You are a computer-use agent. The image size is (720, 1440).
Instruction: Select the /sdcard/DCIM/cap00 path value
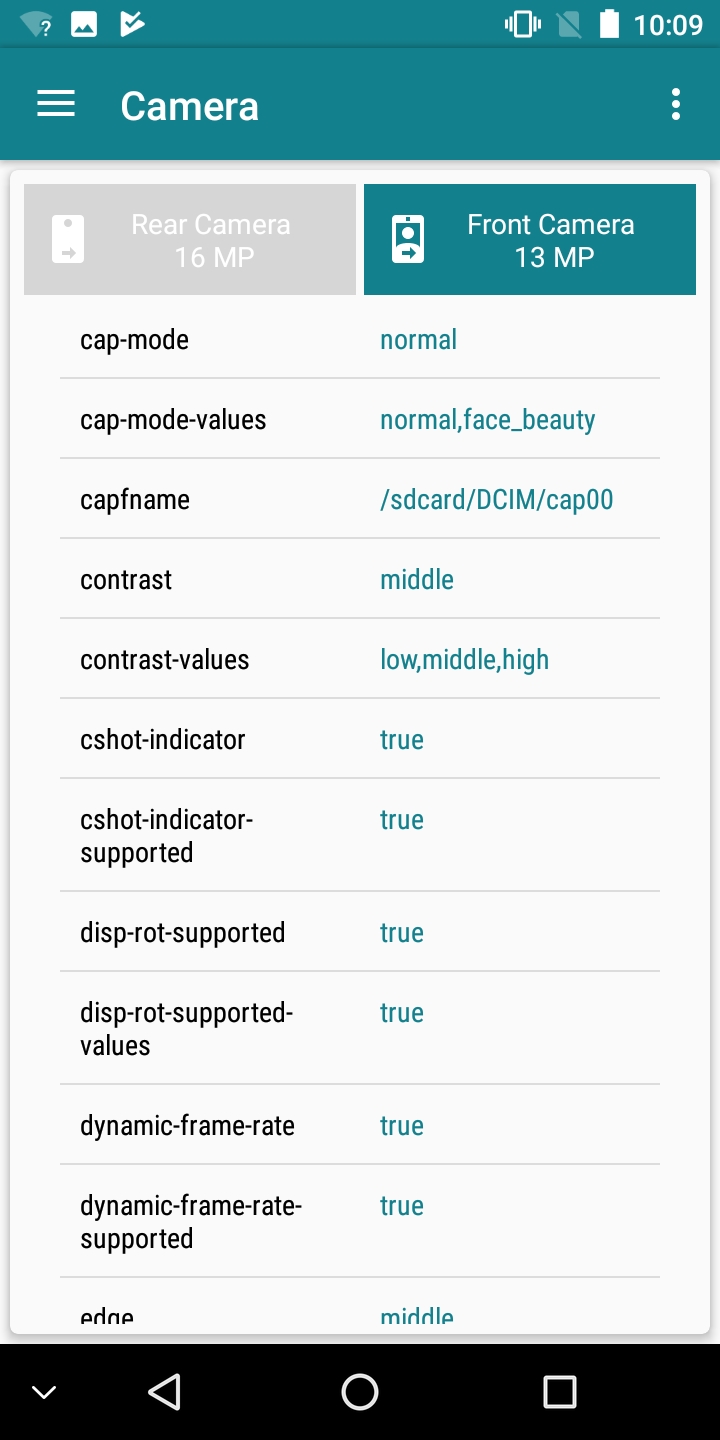(x=496, y=500)
